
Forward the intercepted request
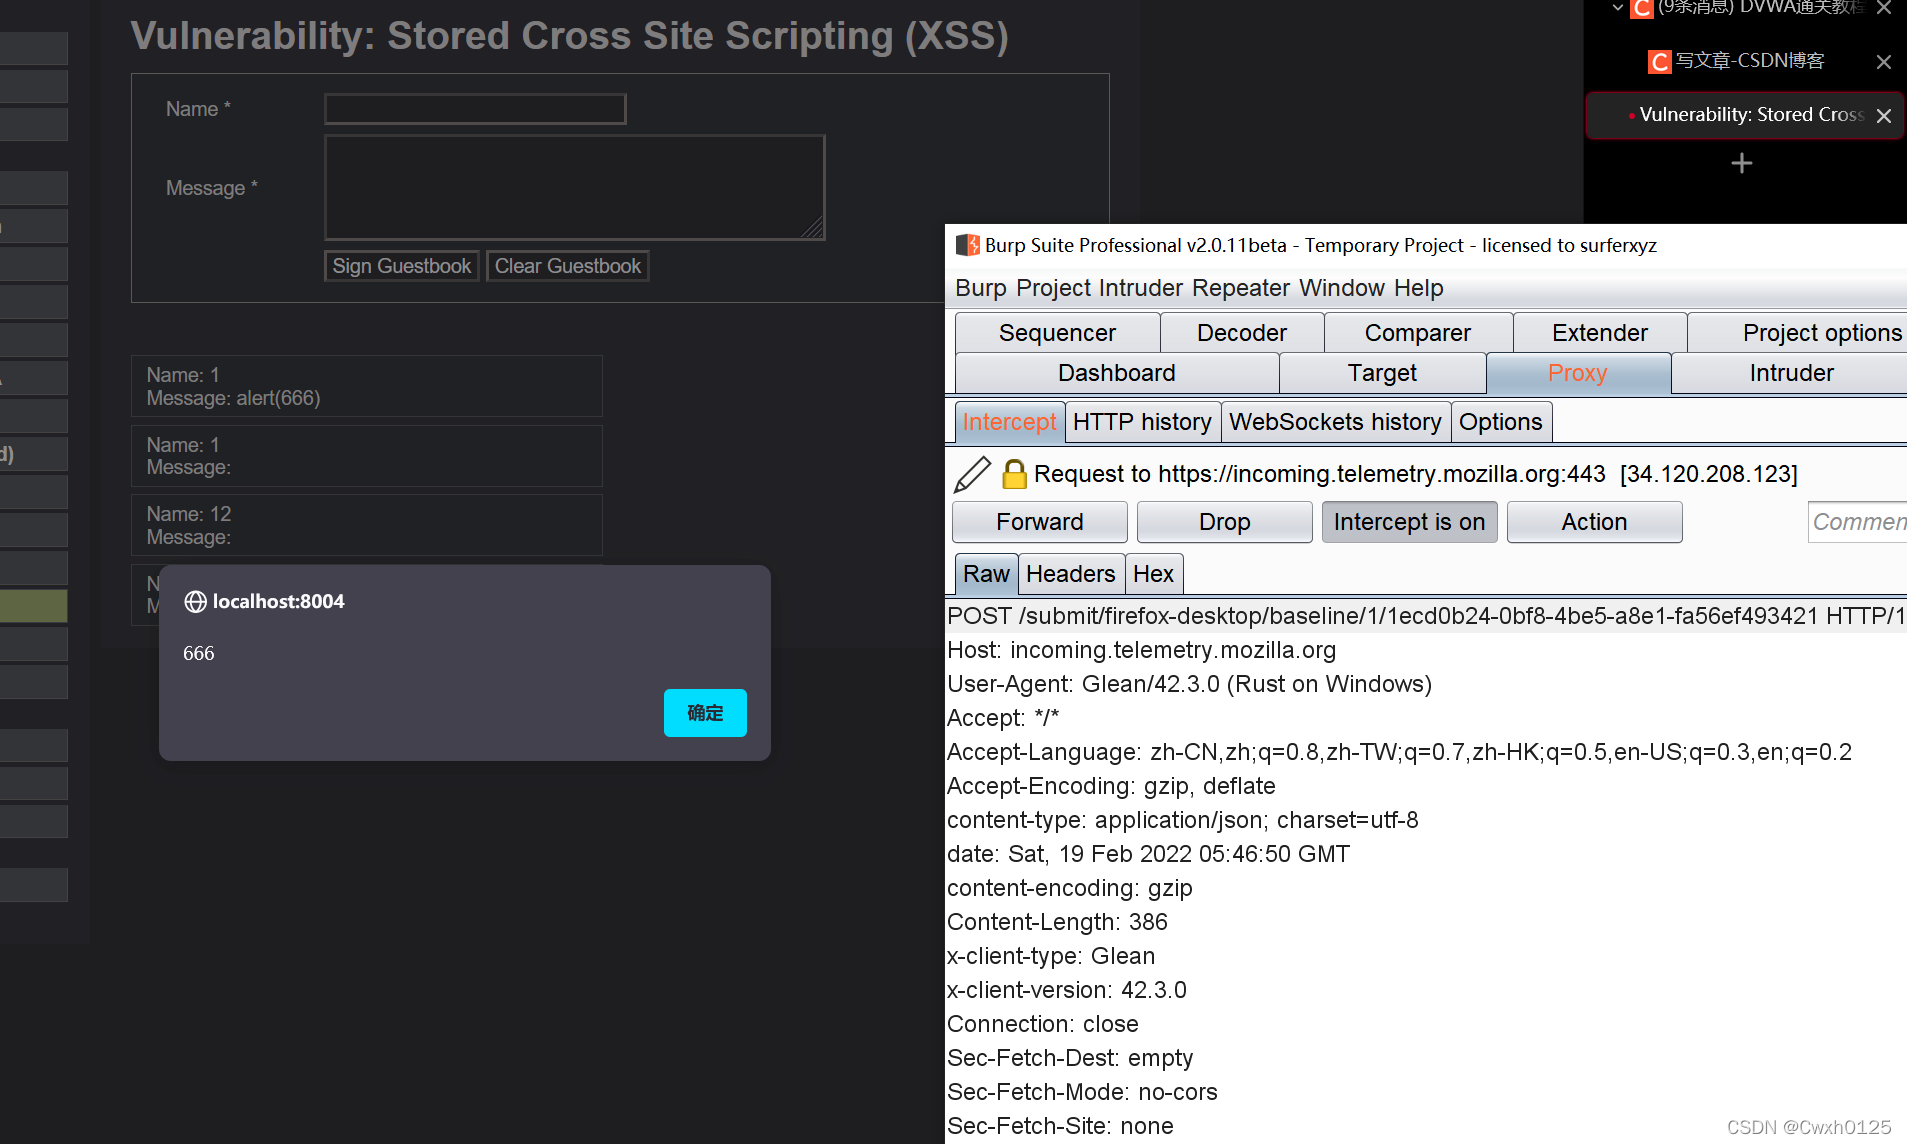coord(1040,522)
